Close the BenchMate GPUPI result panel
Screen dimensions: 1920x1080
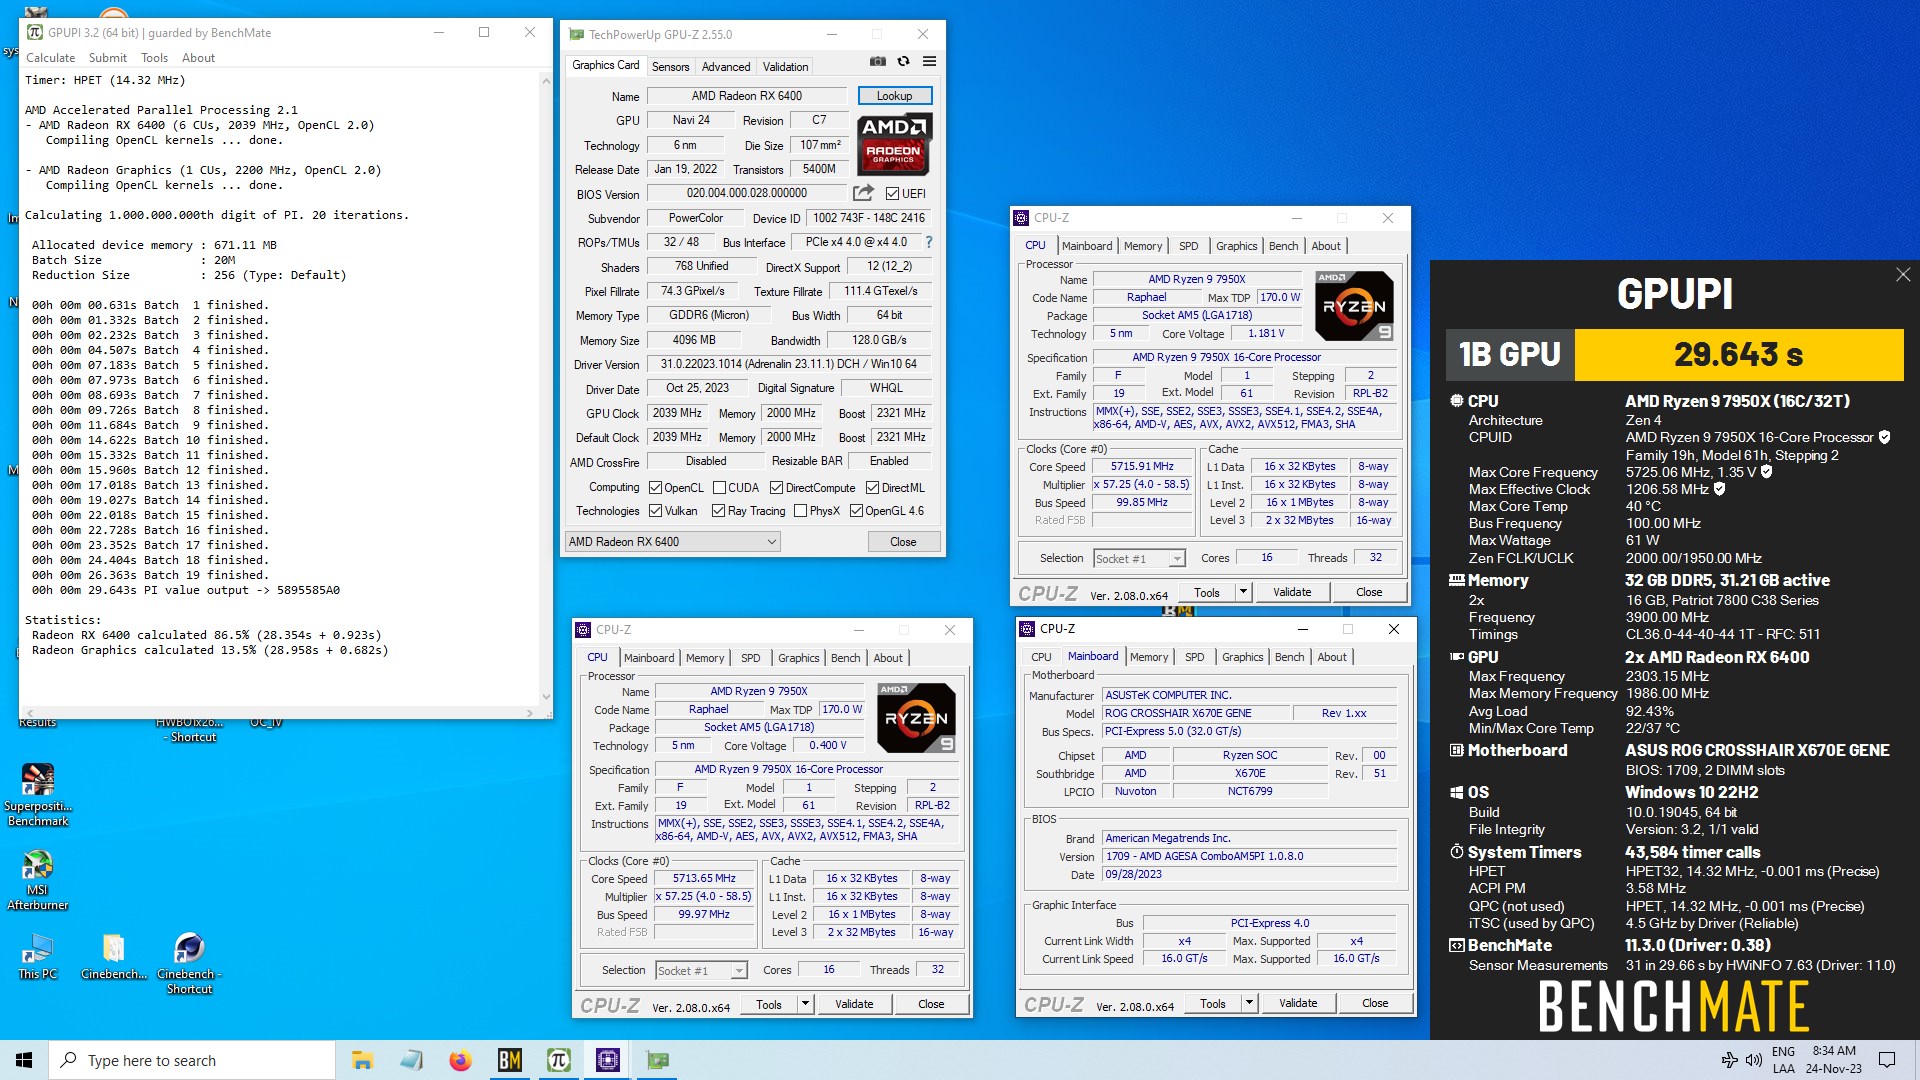(x=1903, y=275)
